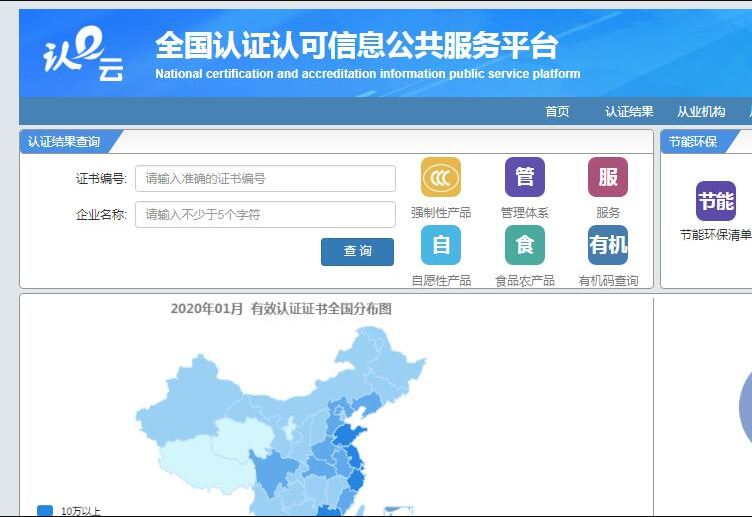Image resolution: width=752 pixels, height=517 pixels.
Task: Click the 10万以上 legend color swatch
Action: (45, 511)
